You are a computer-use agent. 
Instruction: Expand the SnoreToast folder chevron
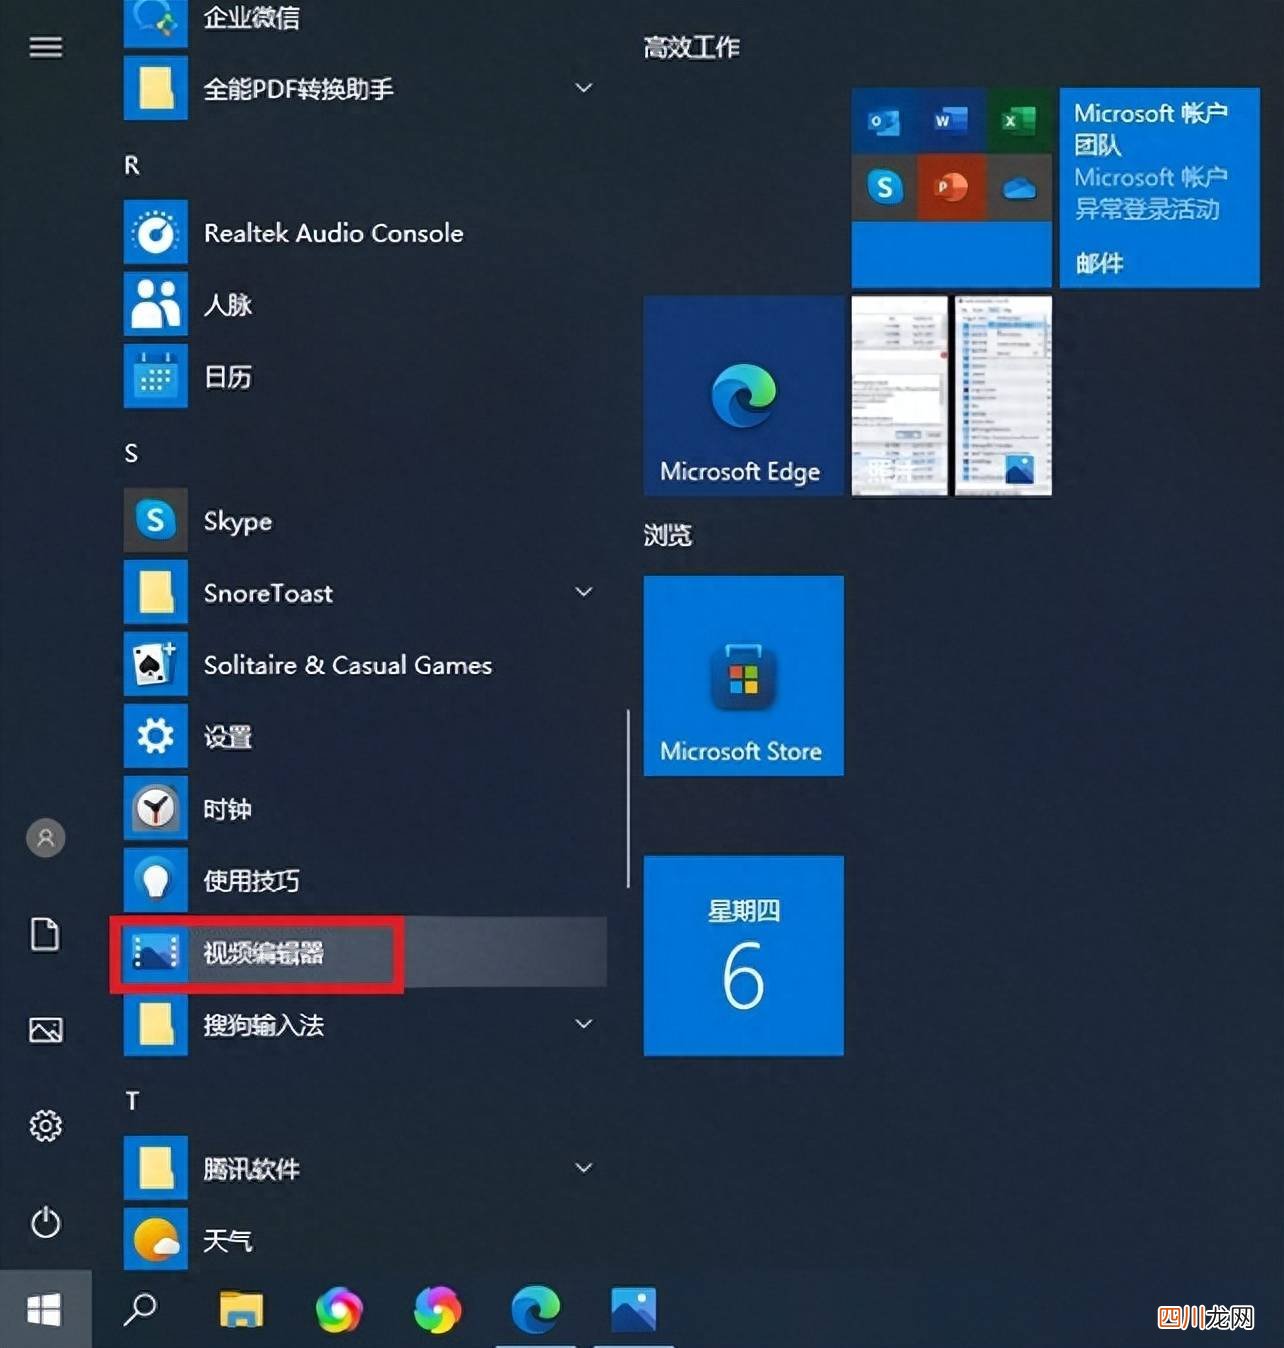[584, 592]
